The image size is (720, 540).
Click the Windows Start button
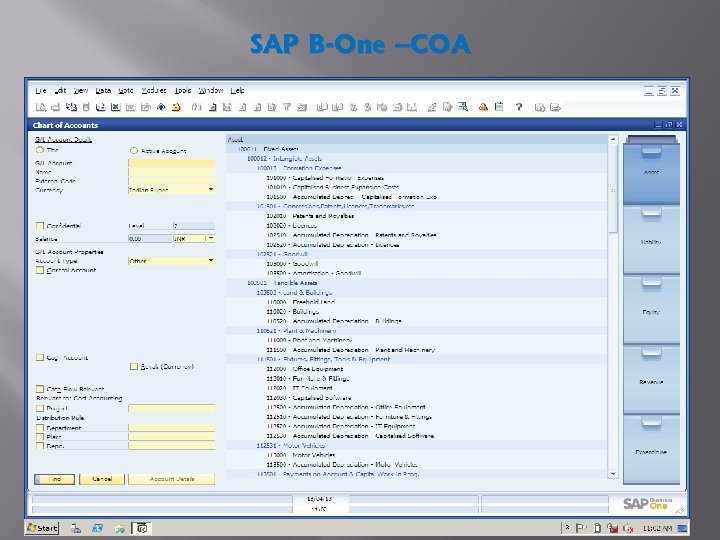point(42,528)
